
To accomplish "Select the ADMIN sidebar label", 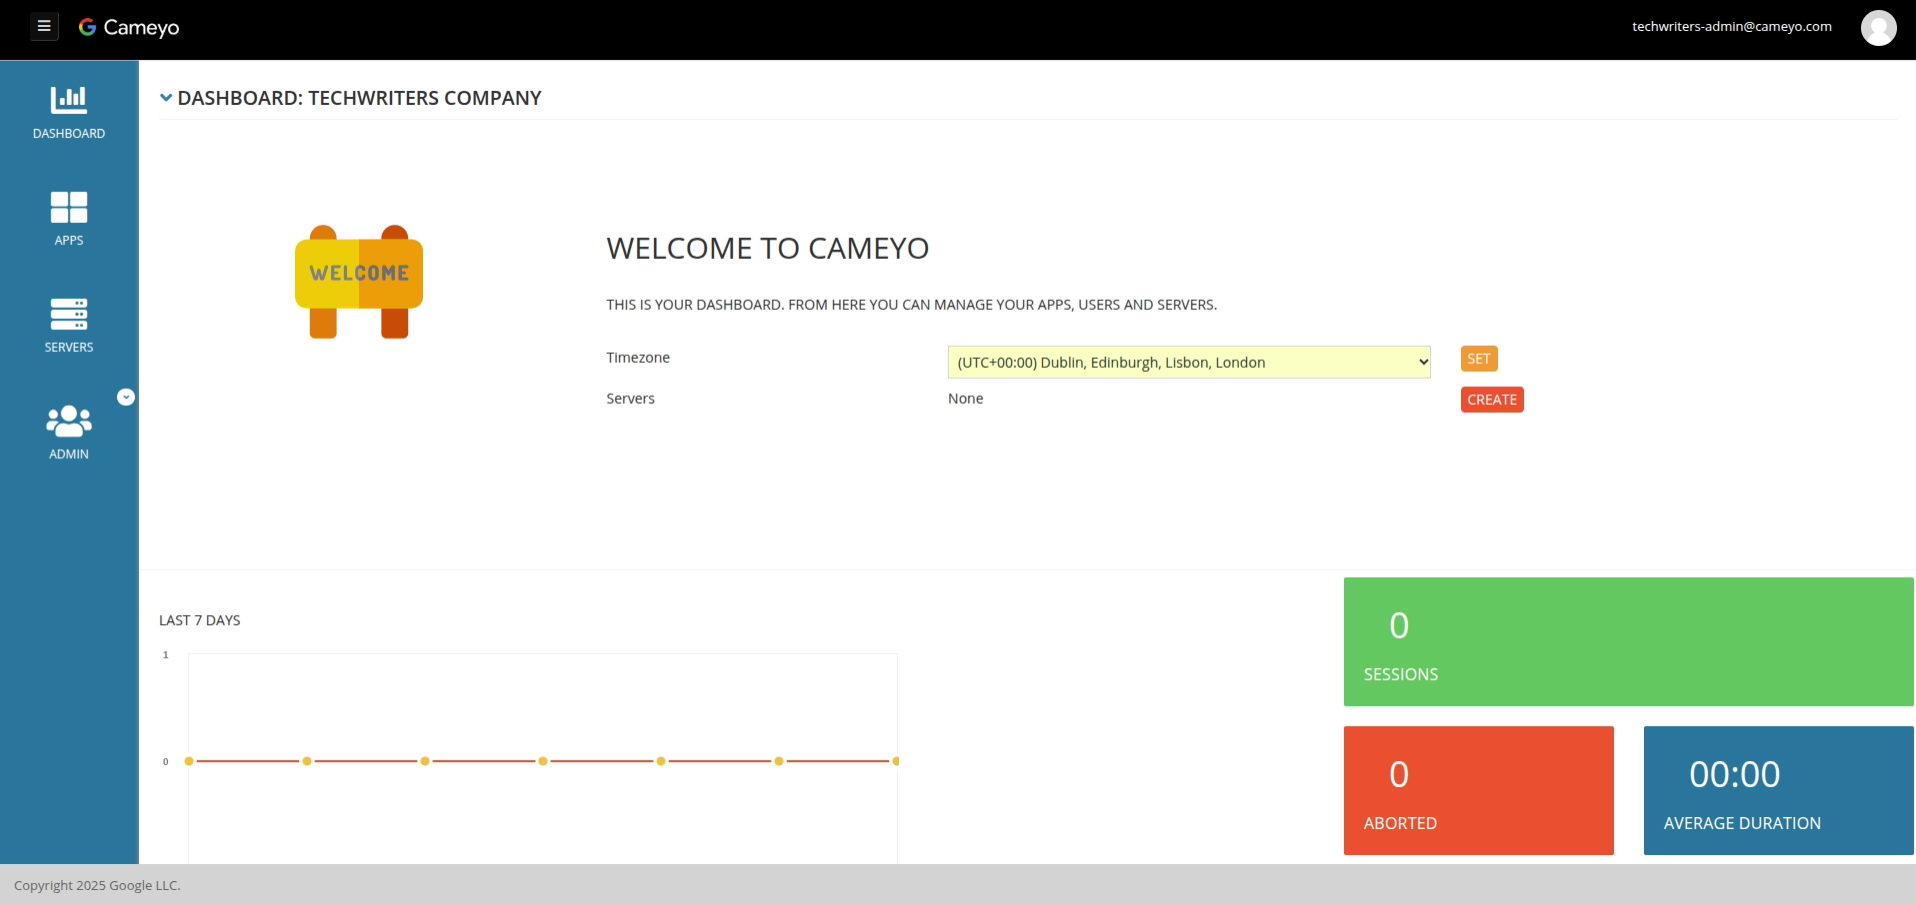I will pos(69,455).
